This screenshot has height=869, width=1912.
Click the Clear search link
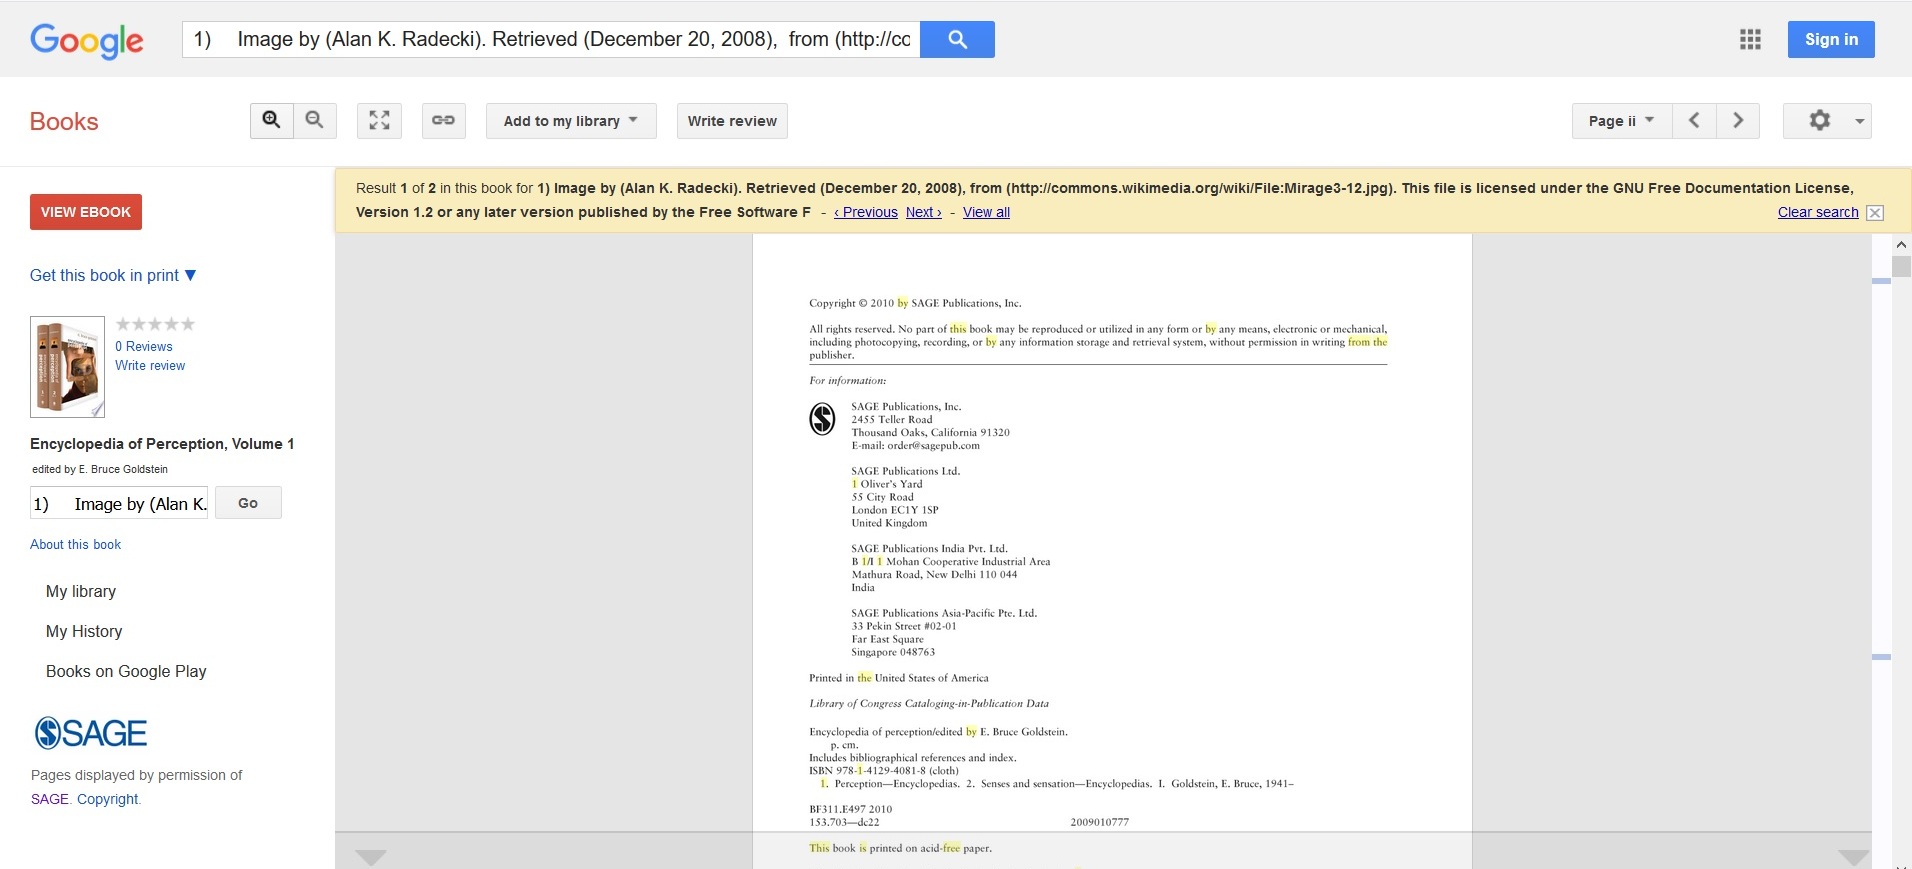click(x=1818, y=212)
